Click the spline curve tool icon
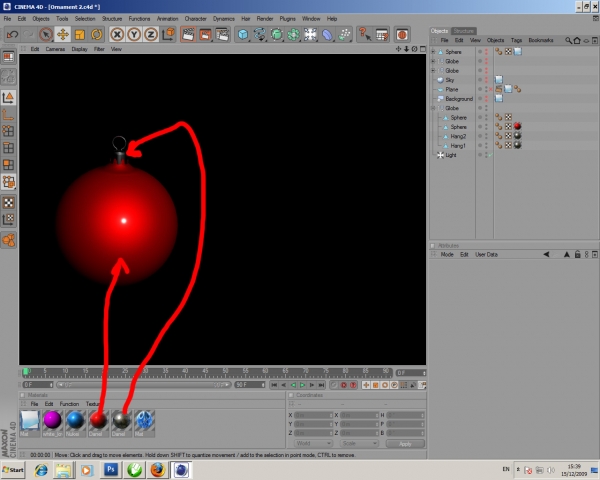This screenshot has height=480, width=600. (x=259, y=34)
